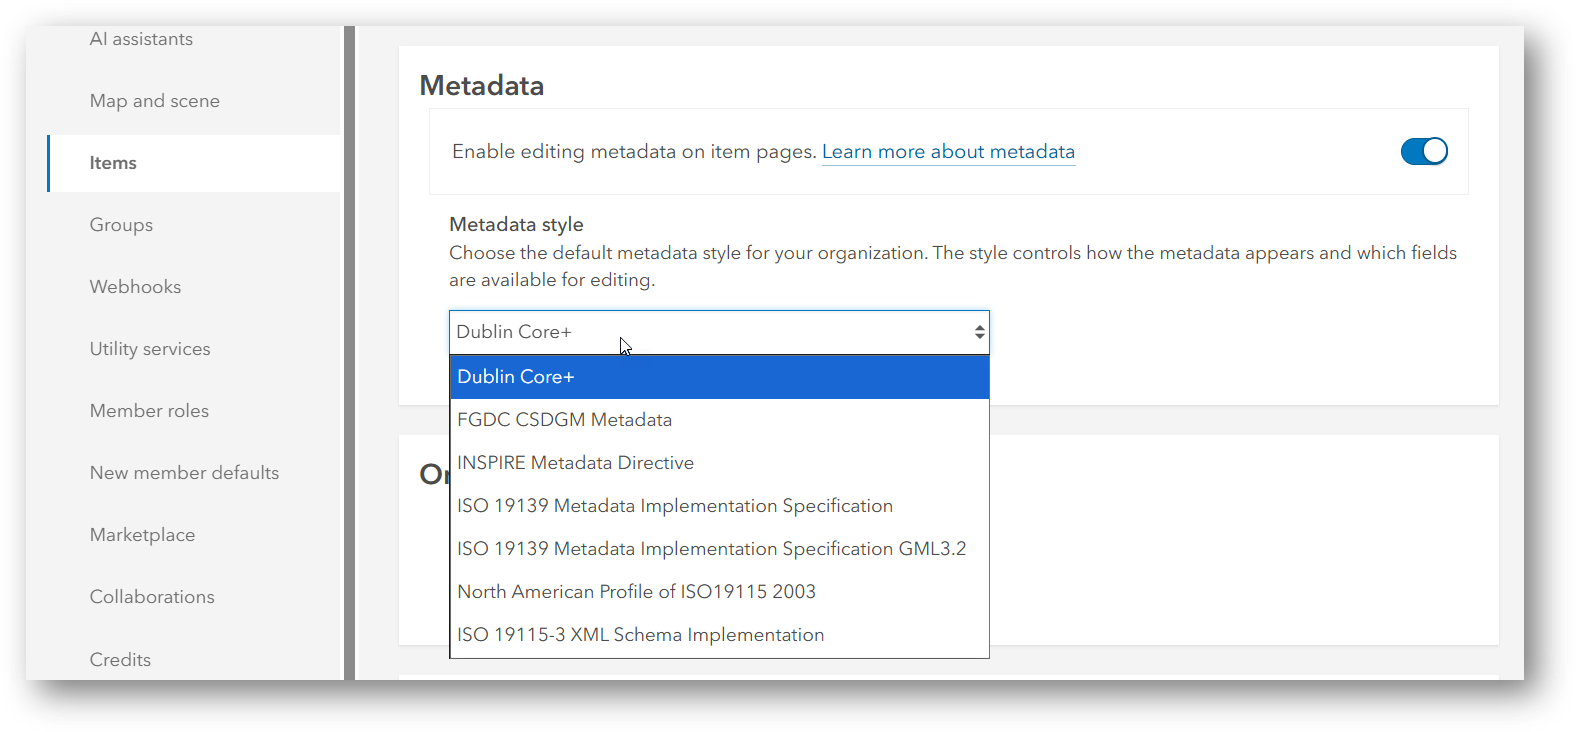Toggle the enable editing metadata switch
The width and height of the screenshot is (1576, 732).
click(x=1423, y=151)
